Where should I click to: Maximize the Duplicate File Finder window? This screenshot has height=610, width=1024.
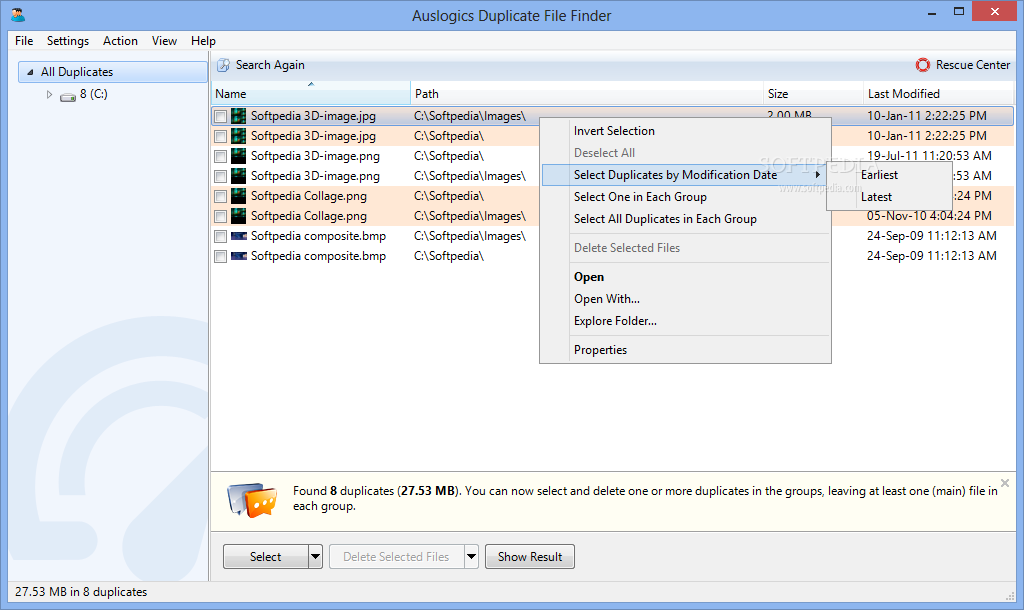click(x=959, y=12)
